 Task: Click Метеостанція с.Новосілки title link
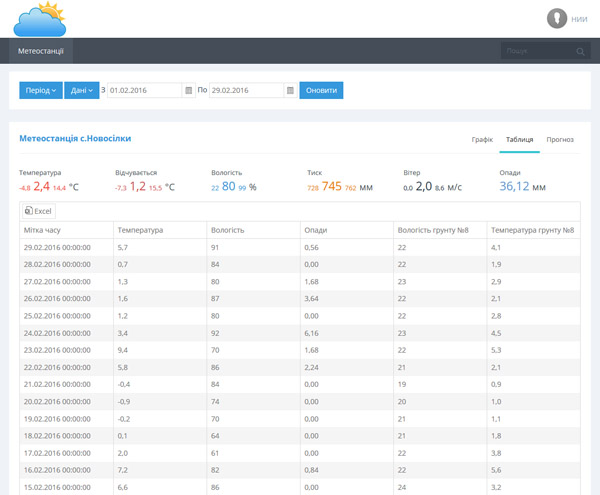(x=75, y=138)
